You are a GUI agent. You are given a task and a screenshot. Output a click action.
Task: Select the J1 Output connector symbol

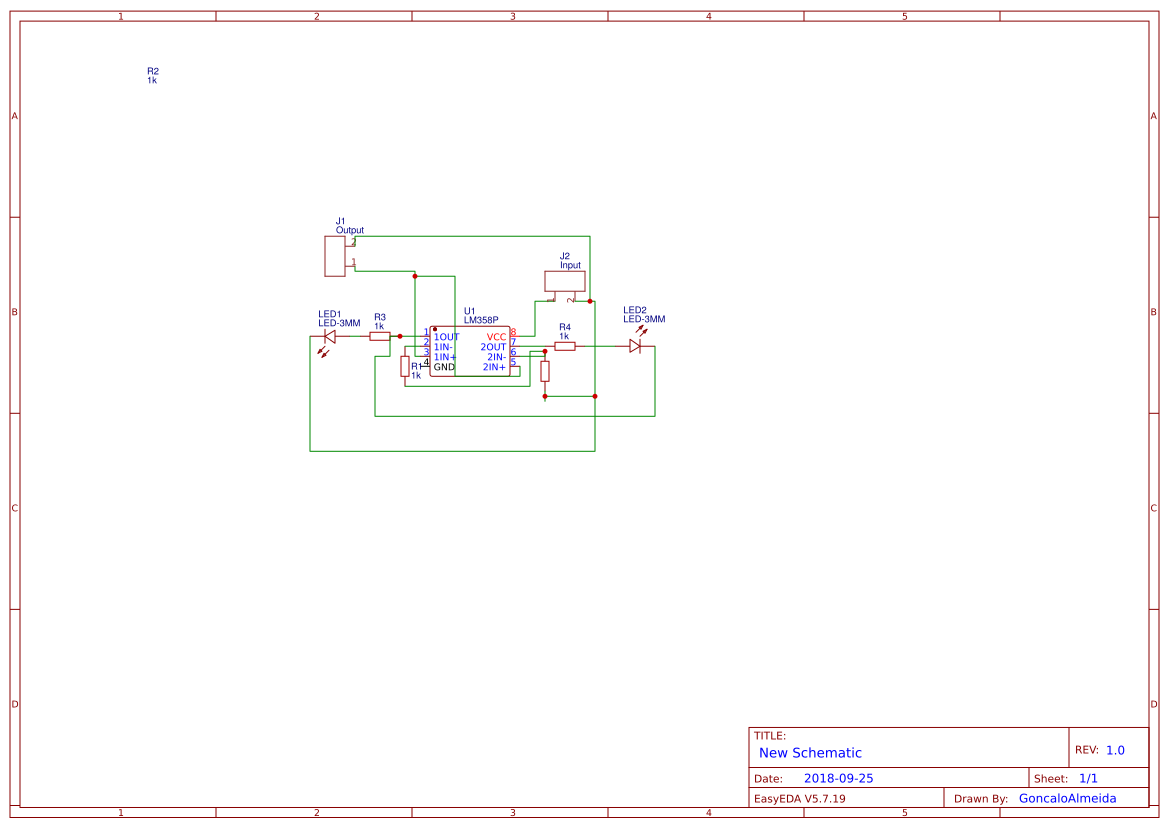[336, 256]
